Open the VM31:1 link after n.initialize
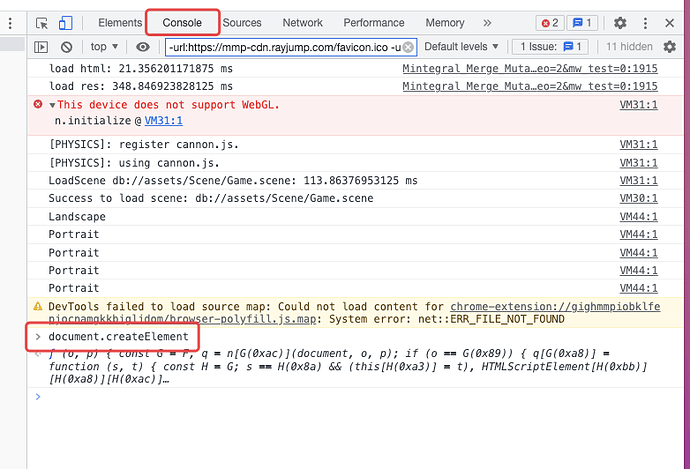Viewport: 690px width, 469px height. [163, 121]
